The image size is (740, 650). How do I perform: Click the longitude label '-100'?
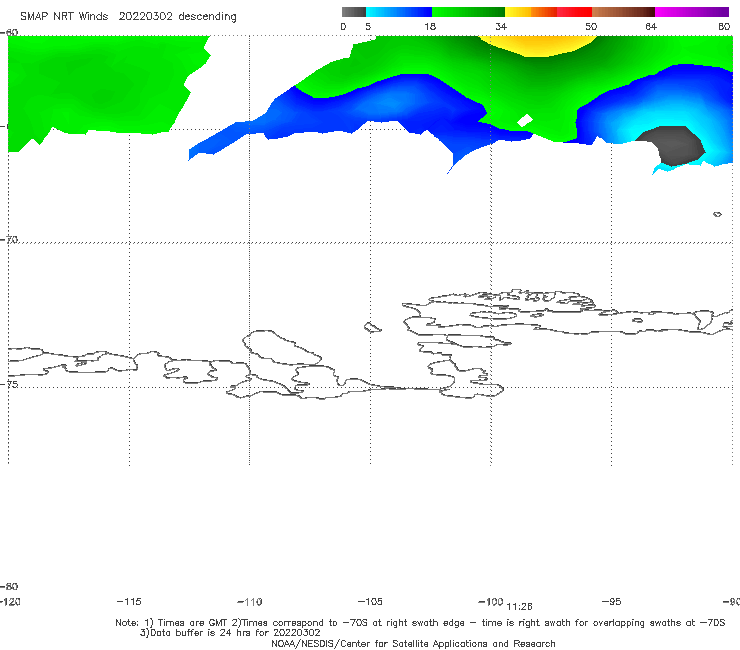pyautogui.click(x=491, y=602)
